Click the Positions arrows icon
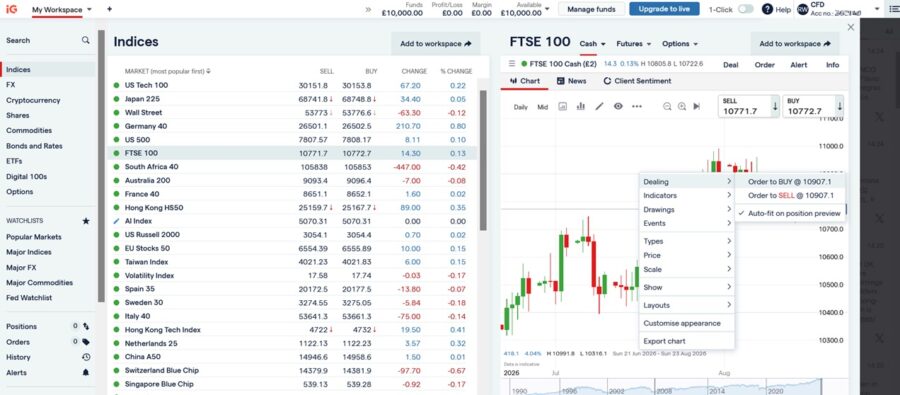This screenshot has width=900, height=395. (86, 326)
